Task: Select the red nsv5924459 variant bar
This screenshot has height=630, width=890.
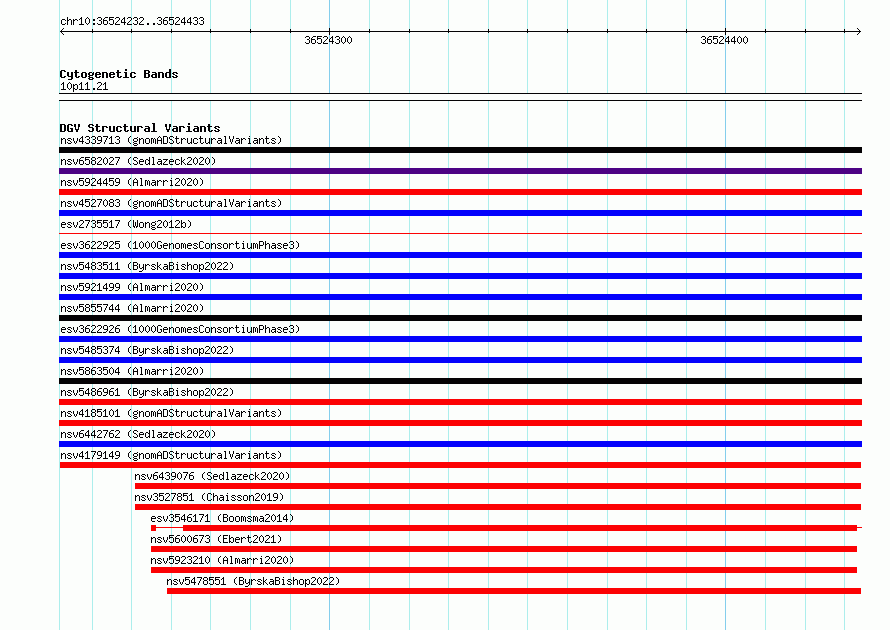Action: coord(460,192)
